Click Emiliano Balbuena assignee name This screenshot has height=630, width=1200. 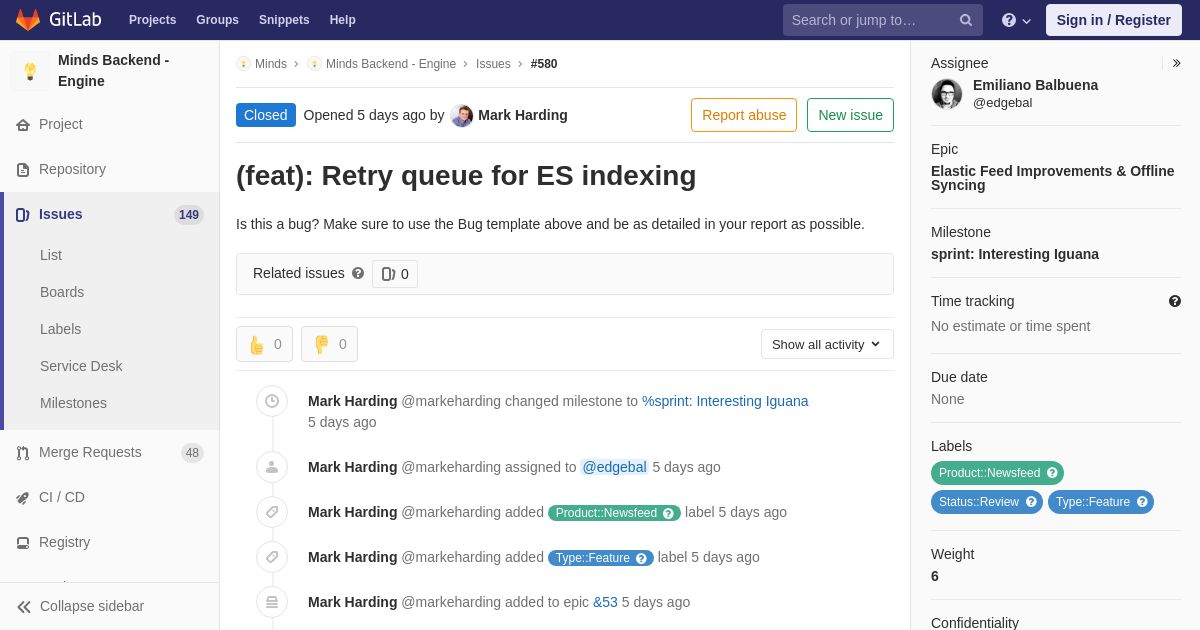[1035, 85]
